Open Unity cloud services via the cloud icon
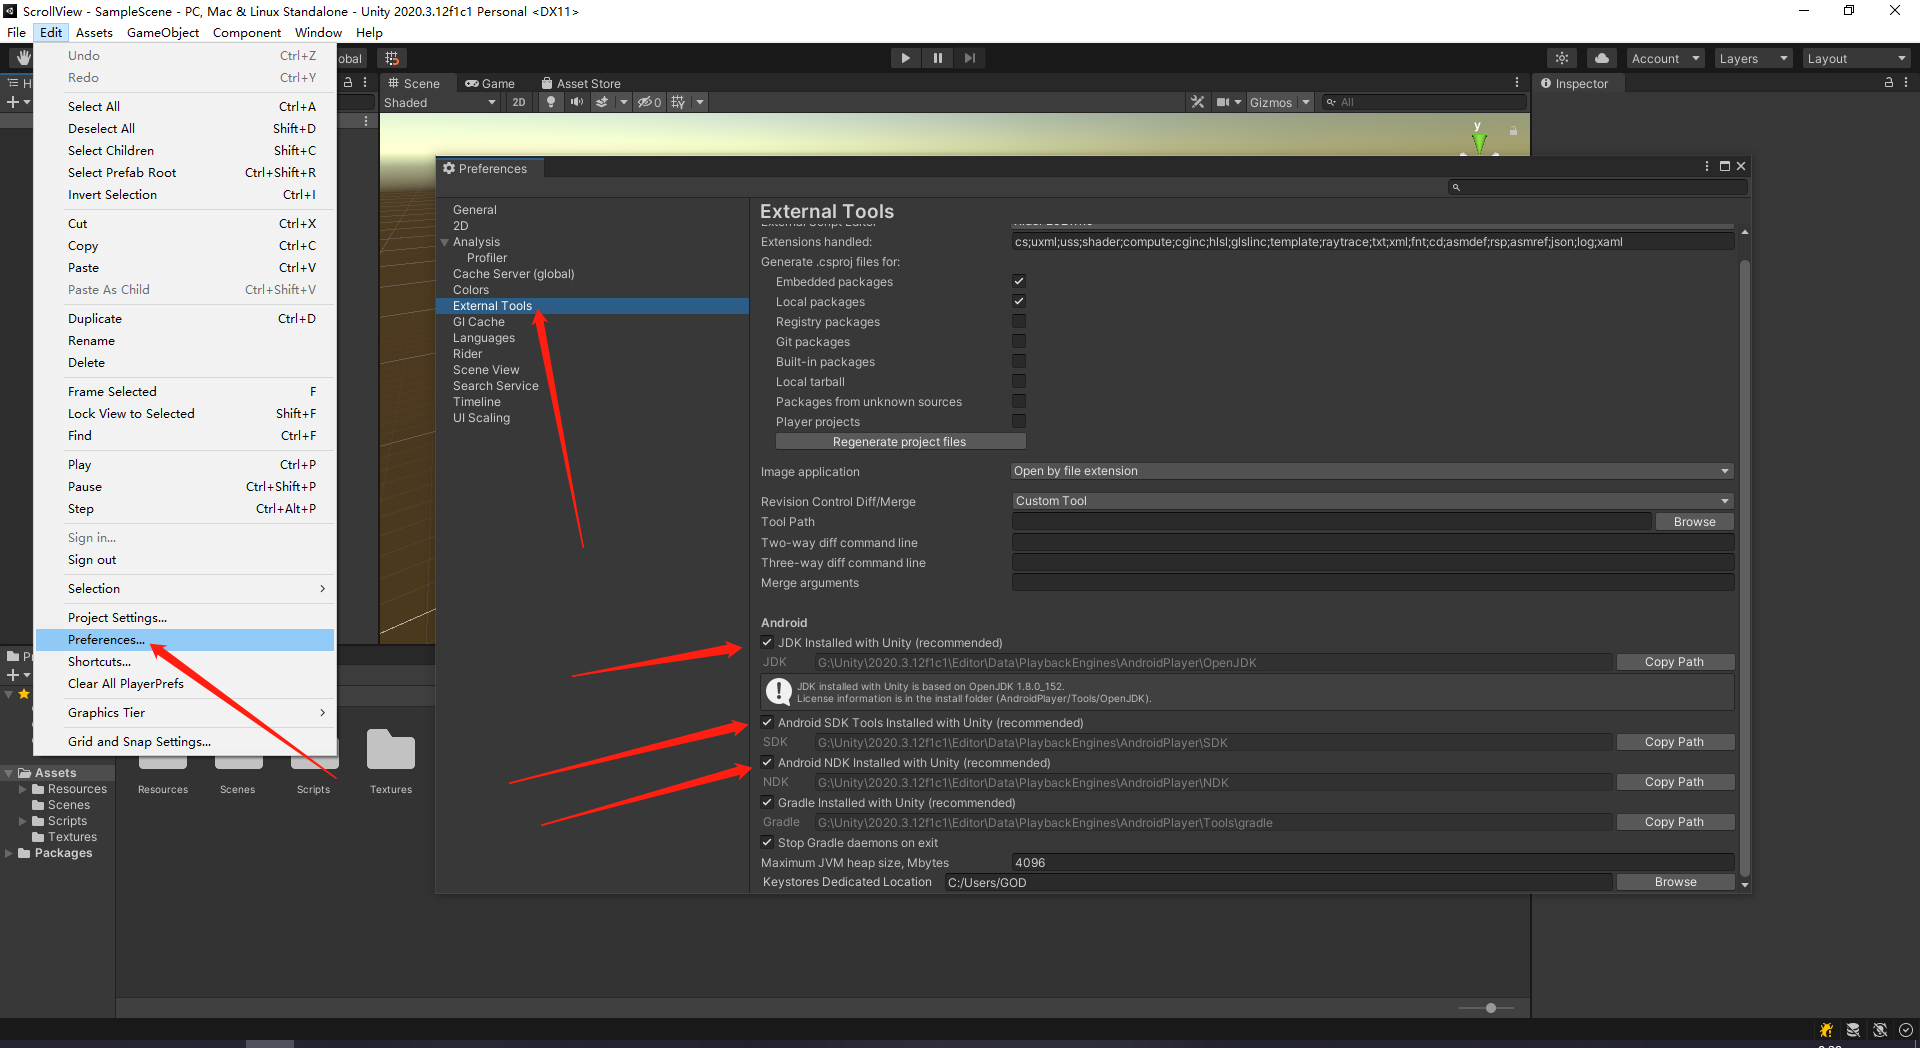This screenshot has width=1920, height=1048. 1601,57
